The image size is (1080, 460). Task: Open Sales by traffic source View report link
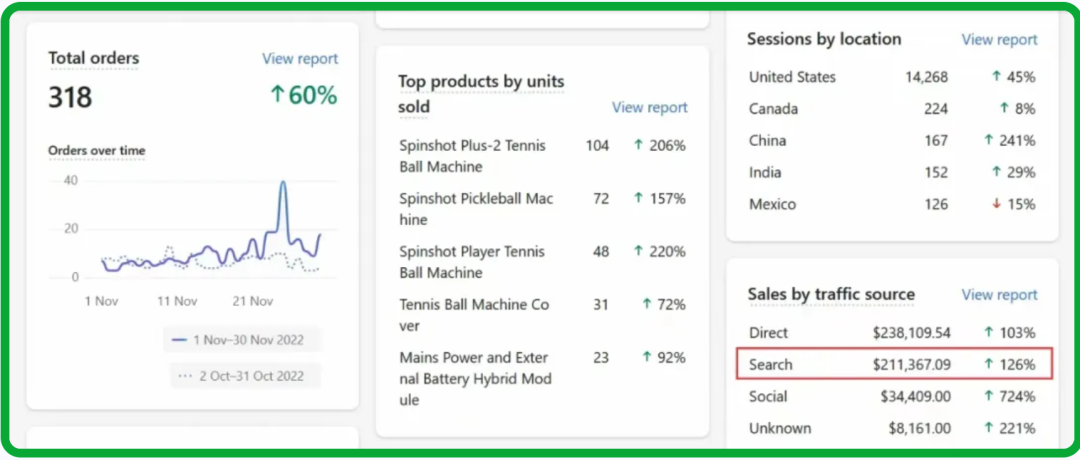(999, 295)
